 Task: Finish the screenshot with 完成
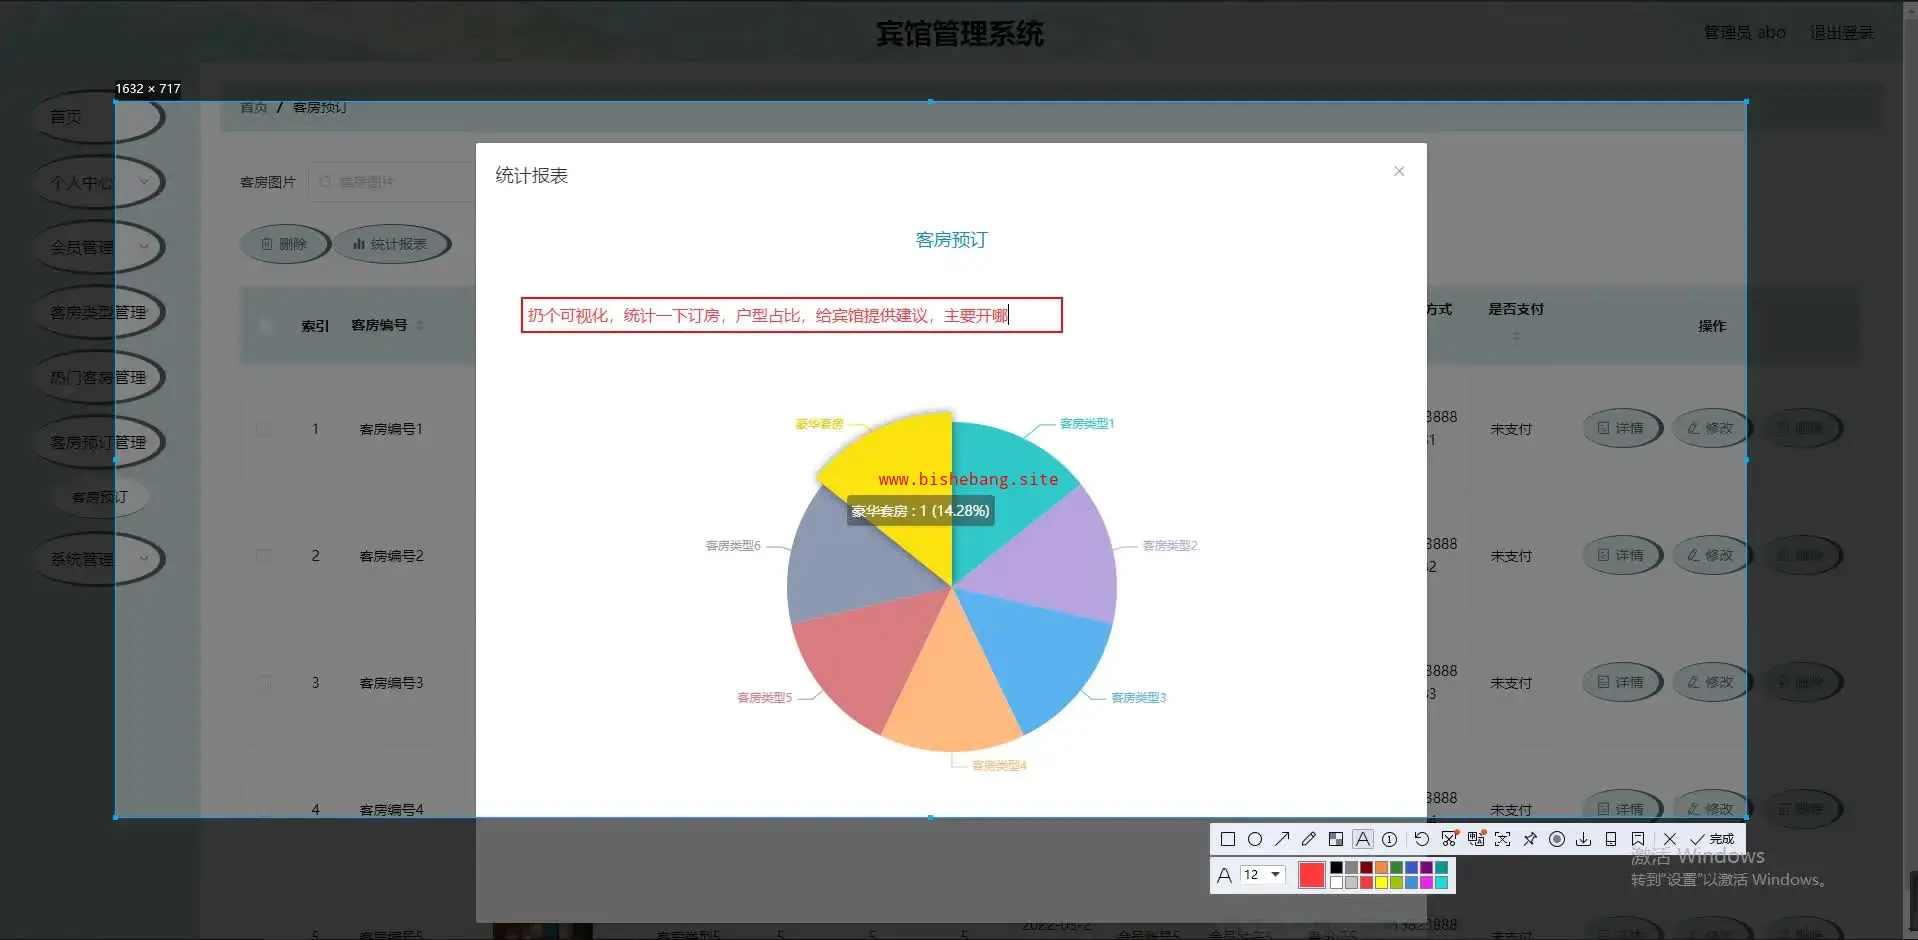point(1712,839)
